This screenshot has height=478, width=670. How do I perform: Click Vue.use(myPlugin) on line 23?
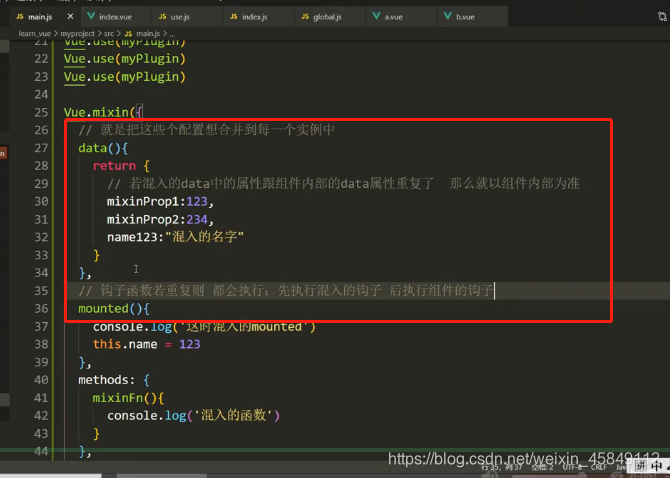[x=125, y=77]
